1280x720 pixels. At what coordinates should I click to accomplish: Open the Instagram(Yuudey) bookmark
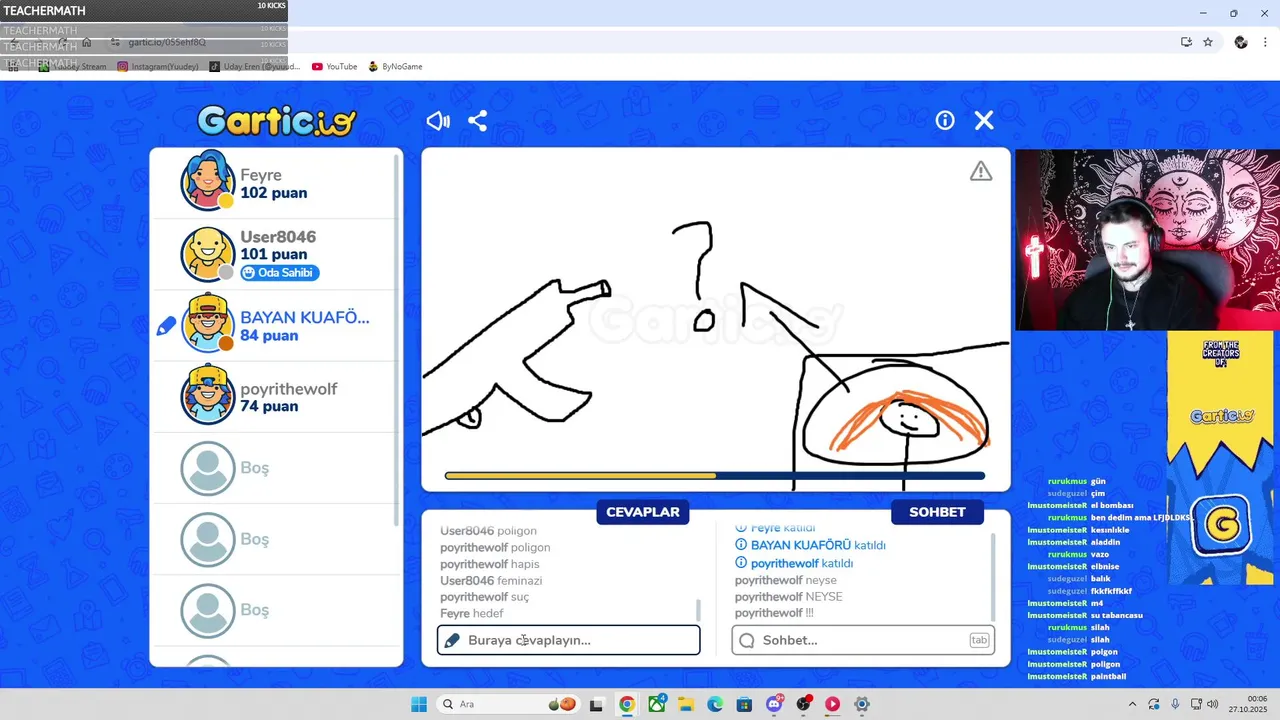coord(157,67)
